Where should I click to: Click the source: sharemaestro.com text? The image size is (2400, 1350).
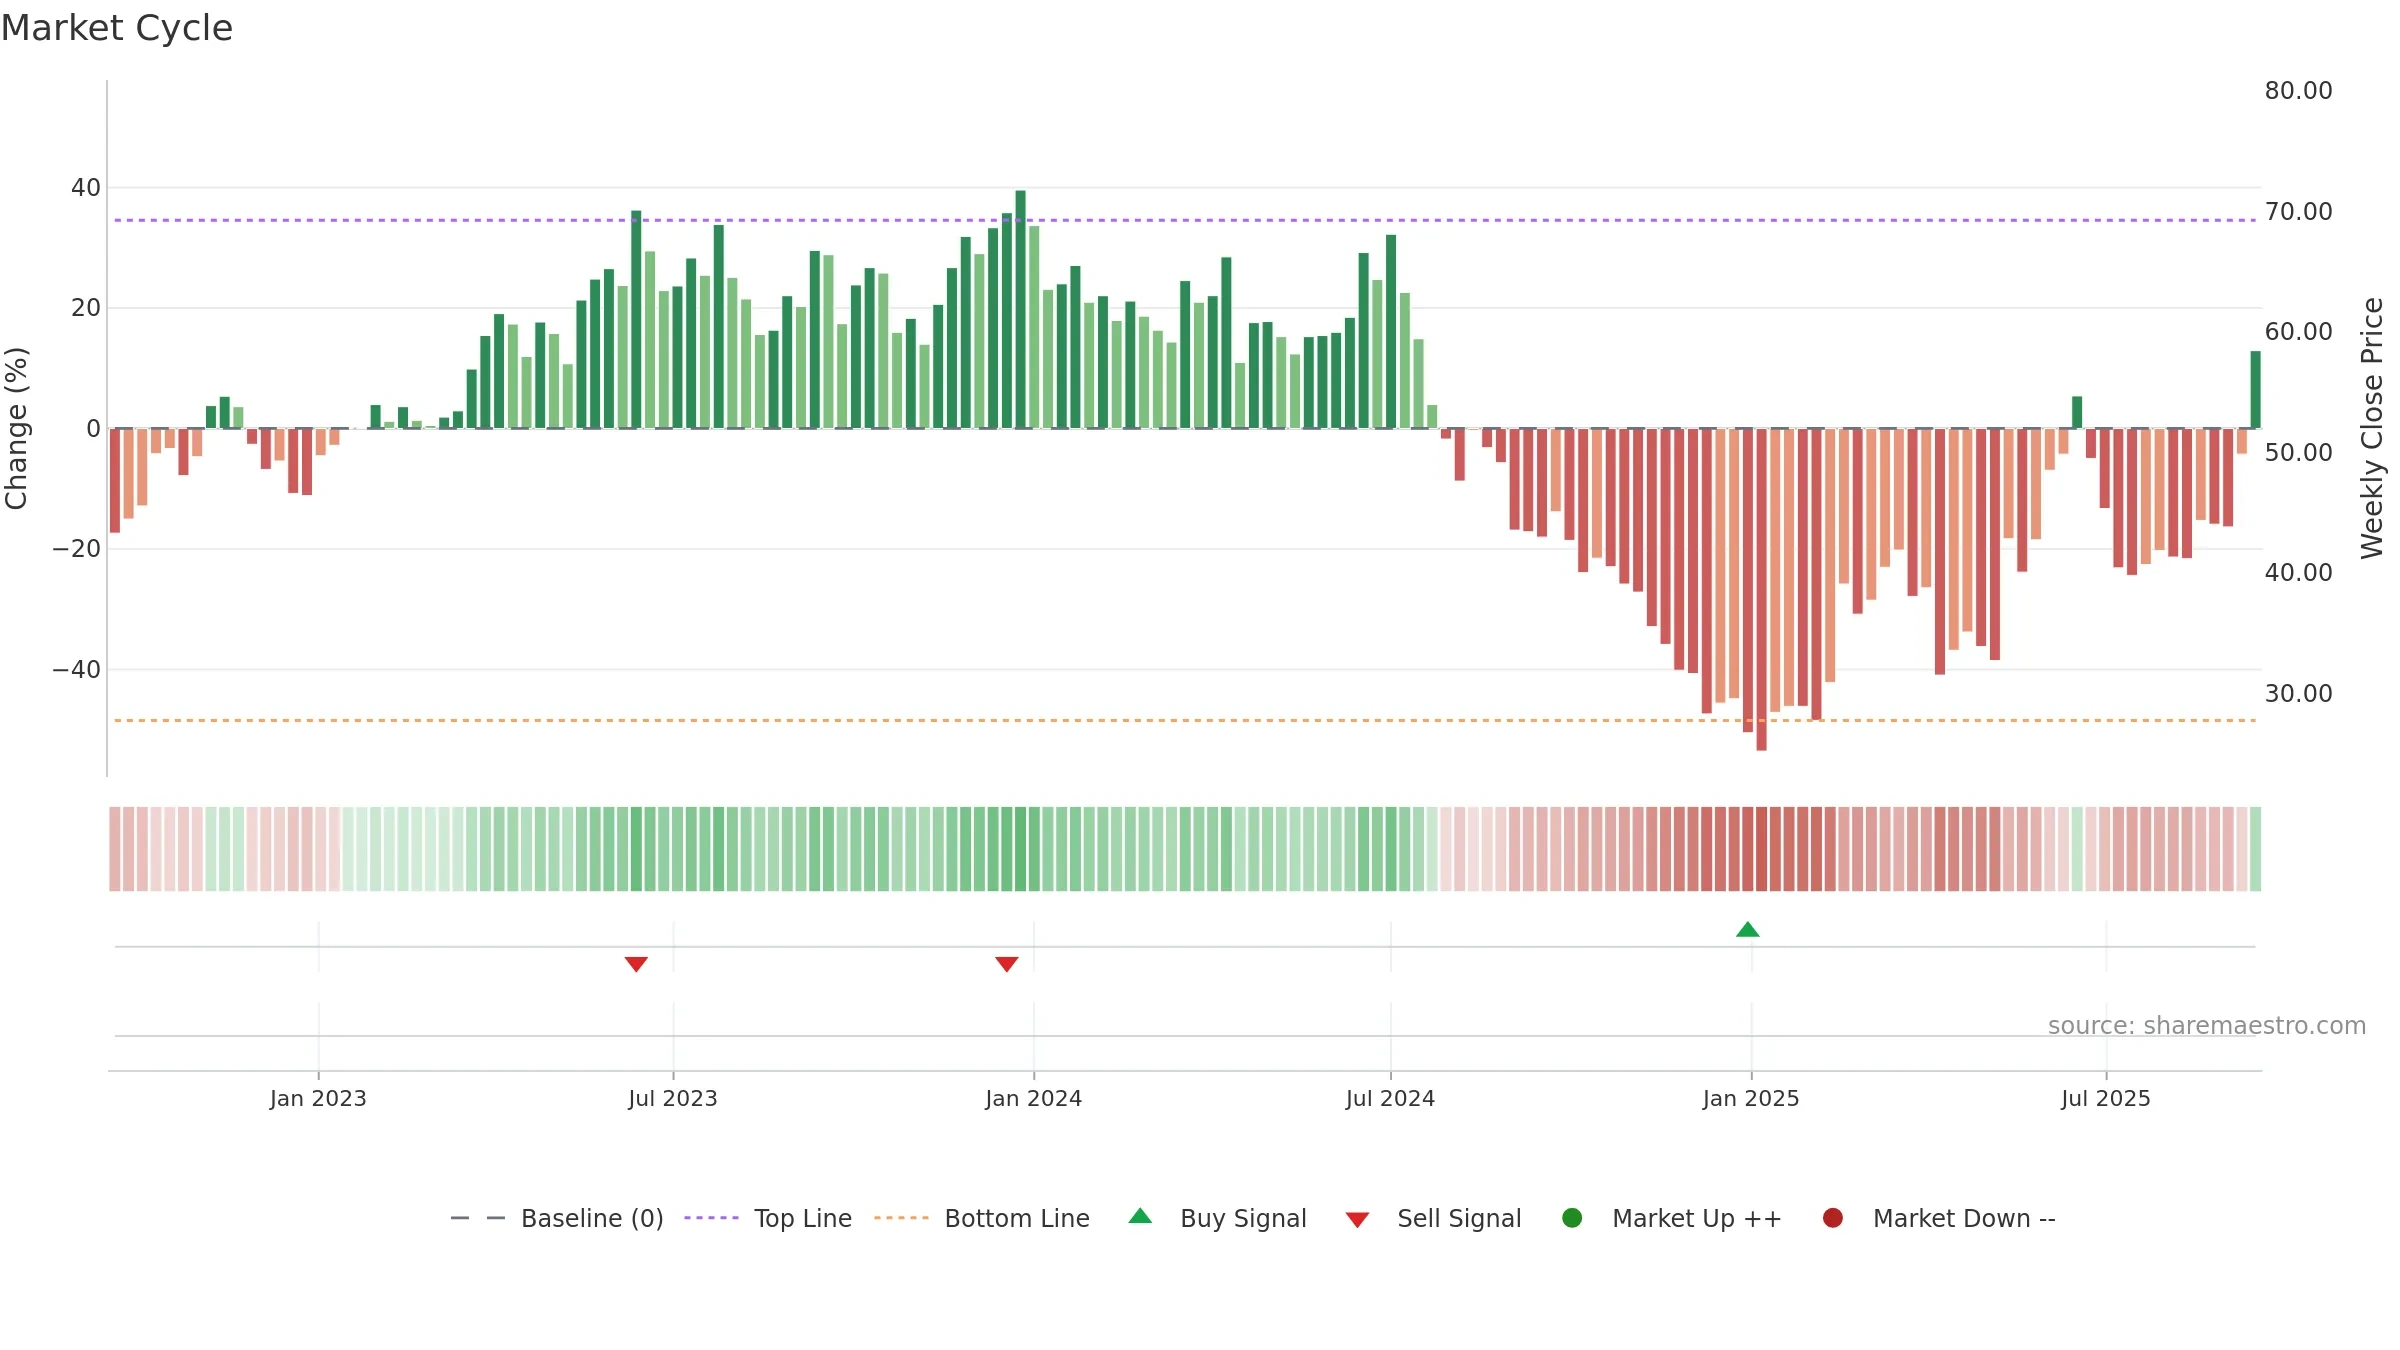click(x=2207, y=1026)
